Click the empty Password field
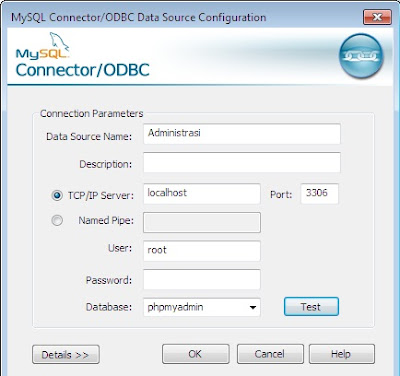Viewport: 400px width, 376px height. [202, 279]
